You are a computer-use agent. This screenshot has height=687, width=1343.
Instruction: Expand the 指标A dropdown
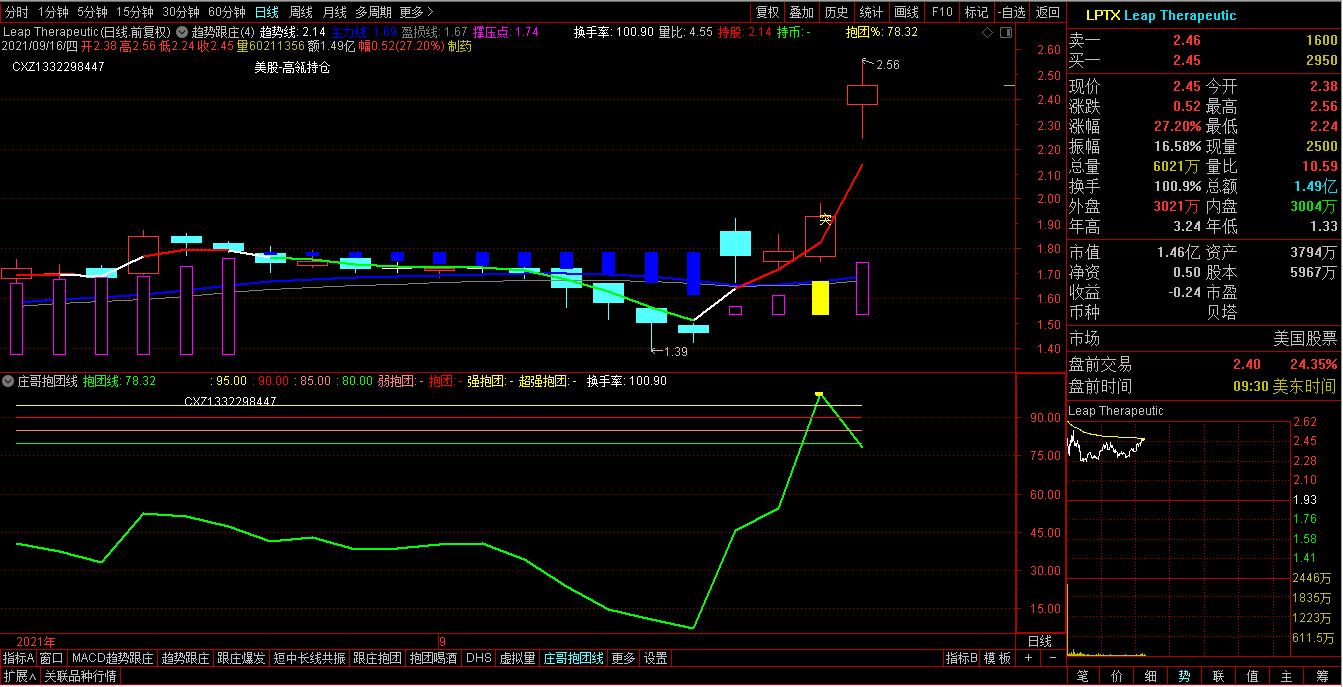(x=18, y=658)
